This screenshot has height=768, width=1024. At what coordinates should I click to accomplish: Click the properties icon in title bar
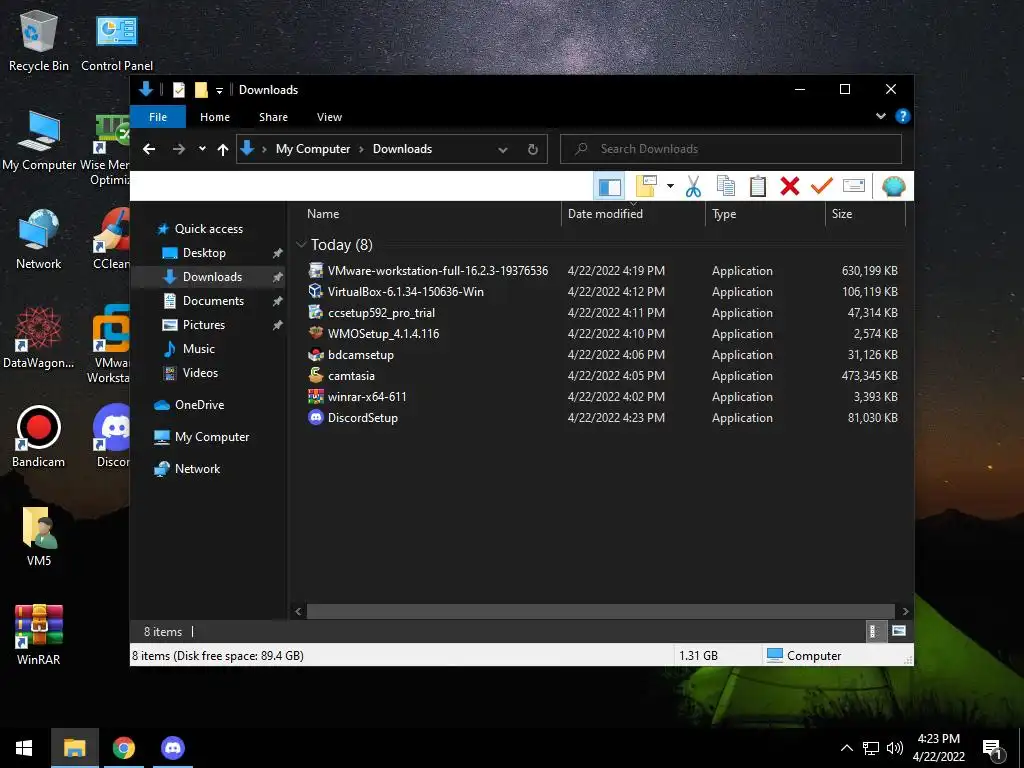(x=178, y=89)
